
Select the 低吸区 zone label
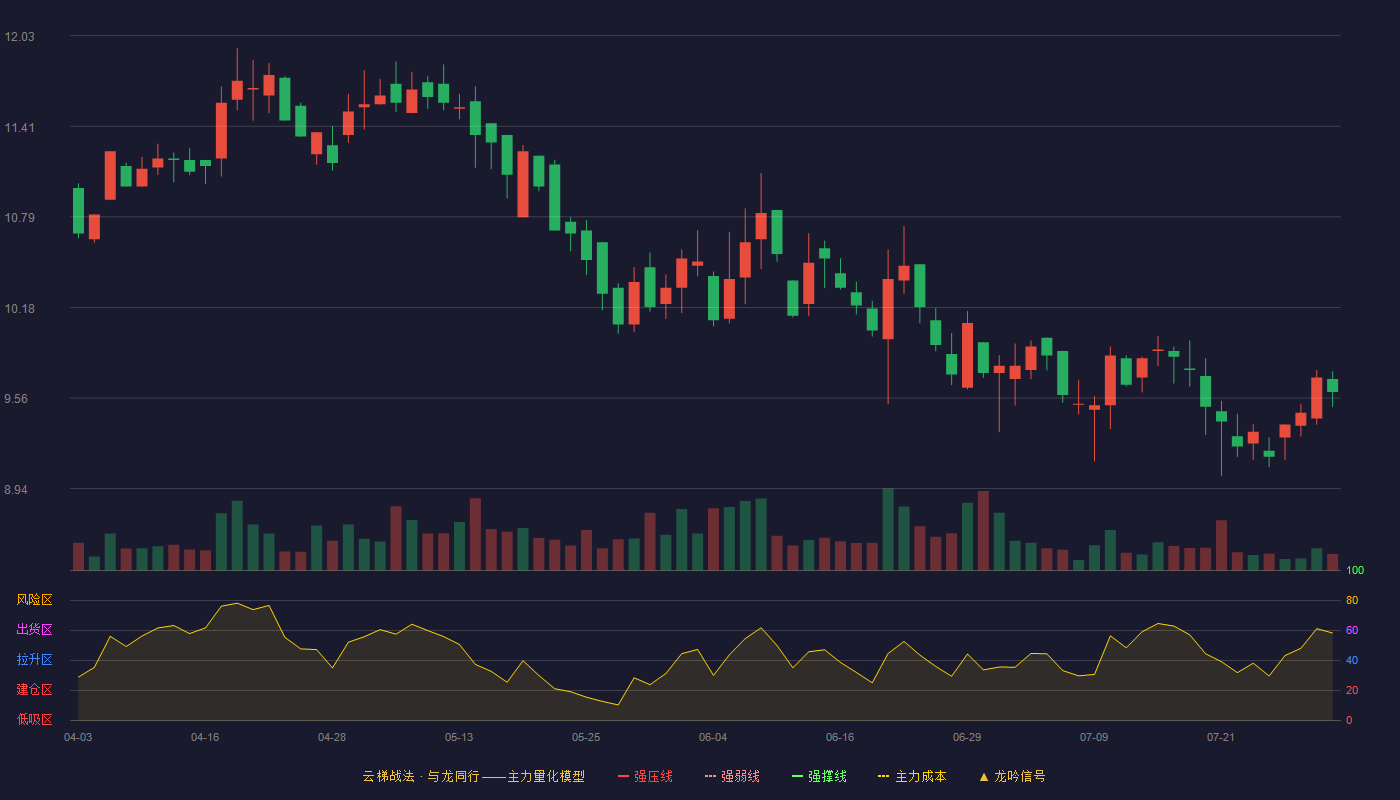pos(34,720)
